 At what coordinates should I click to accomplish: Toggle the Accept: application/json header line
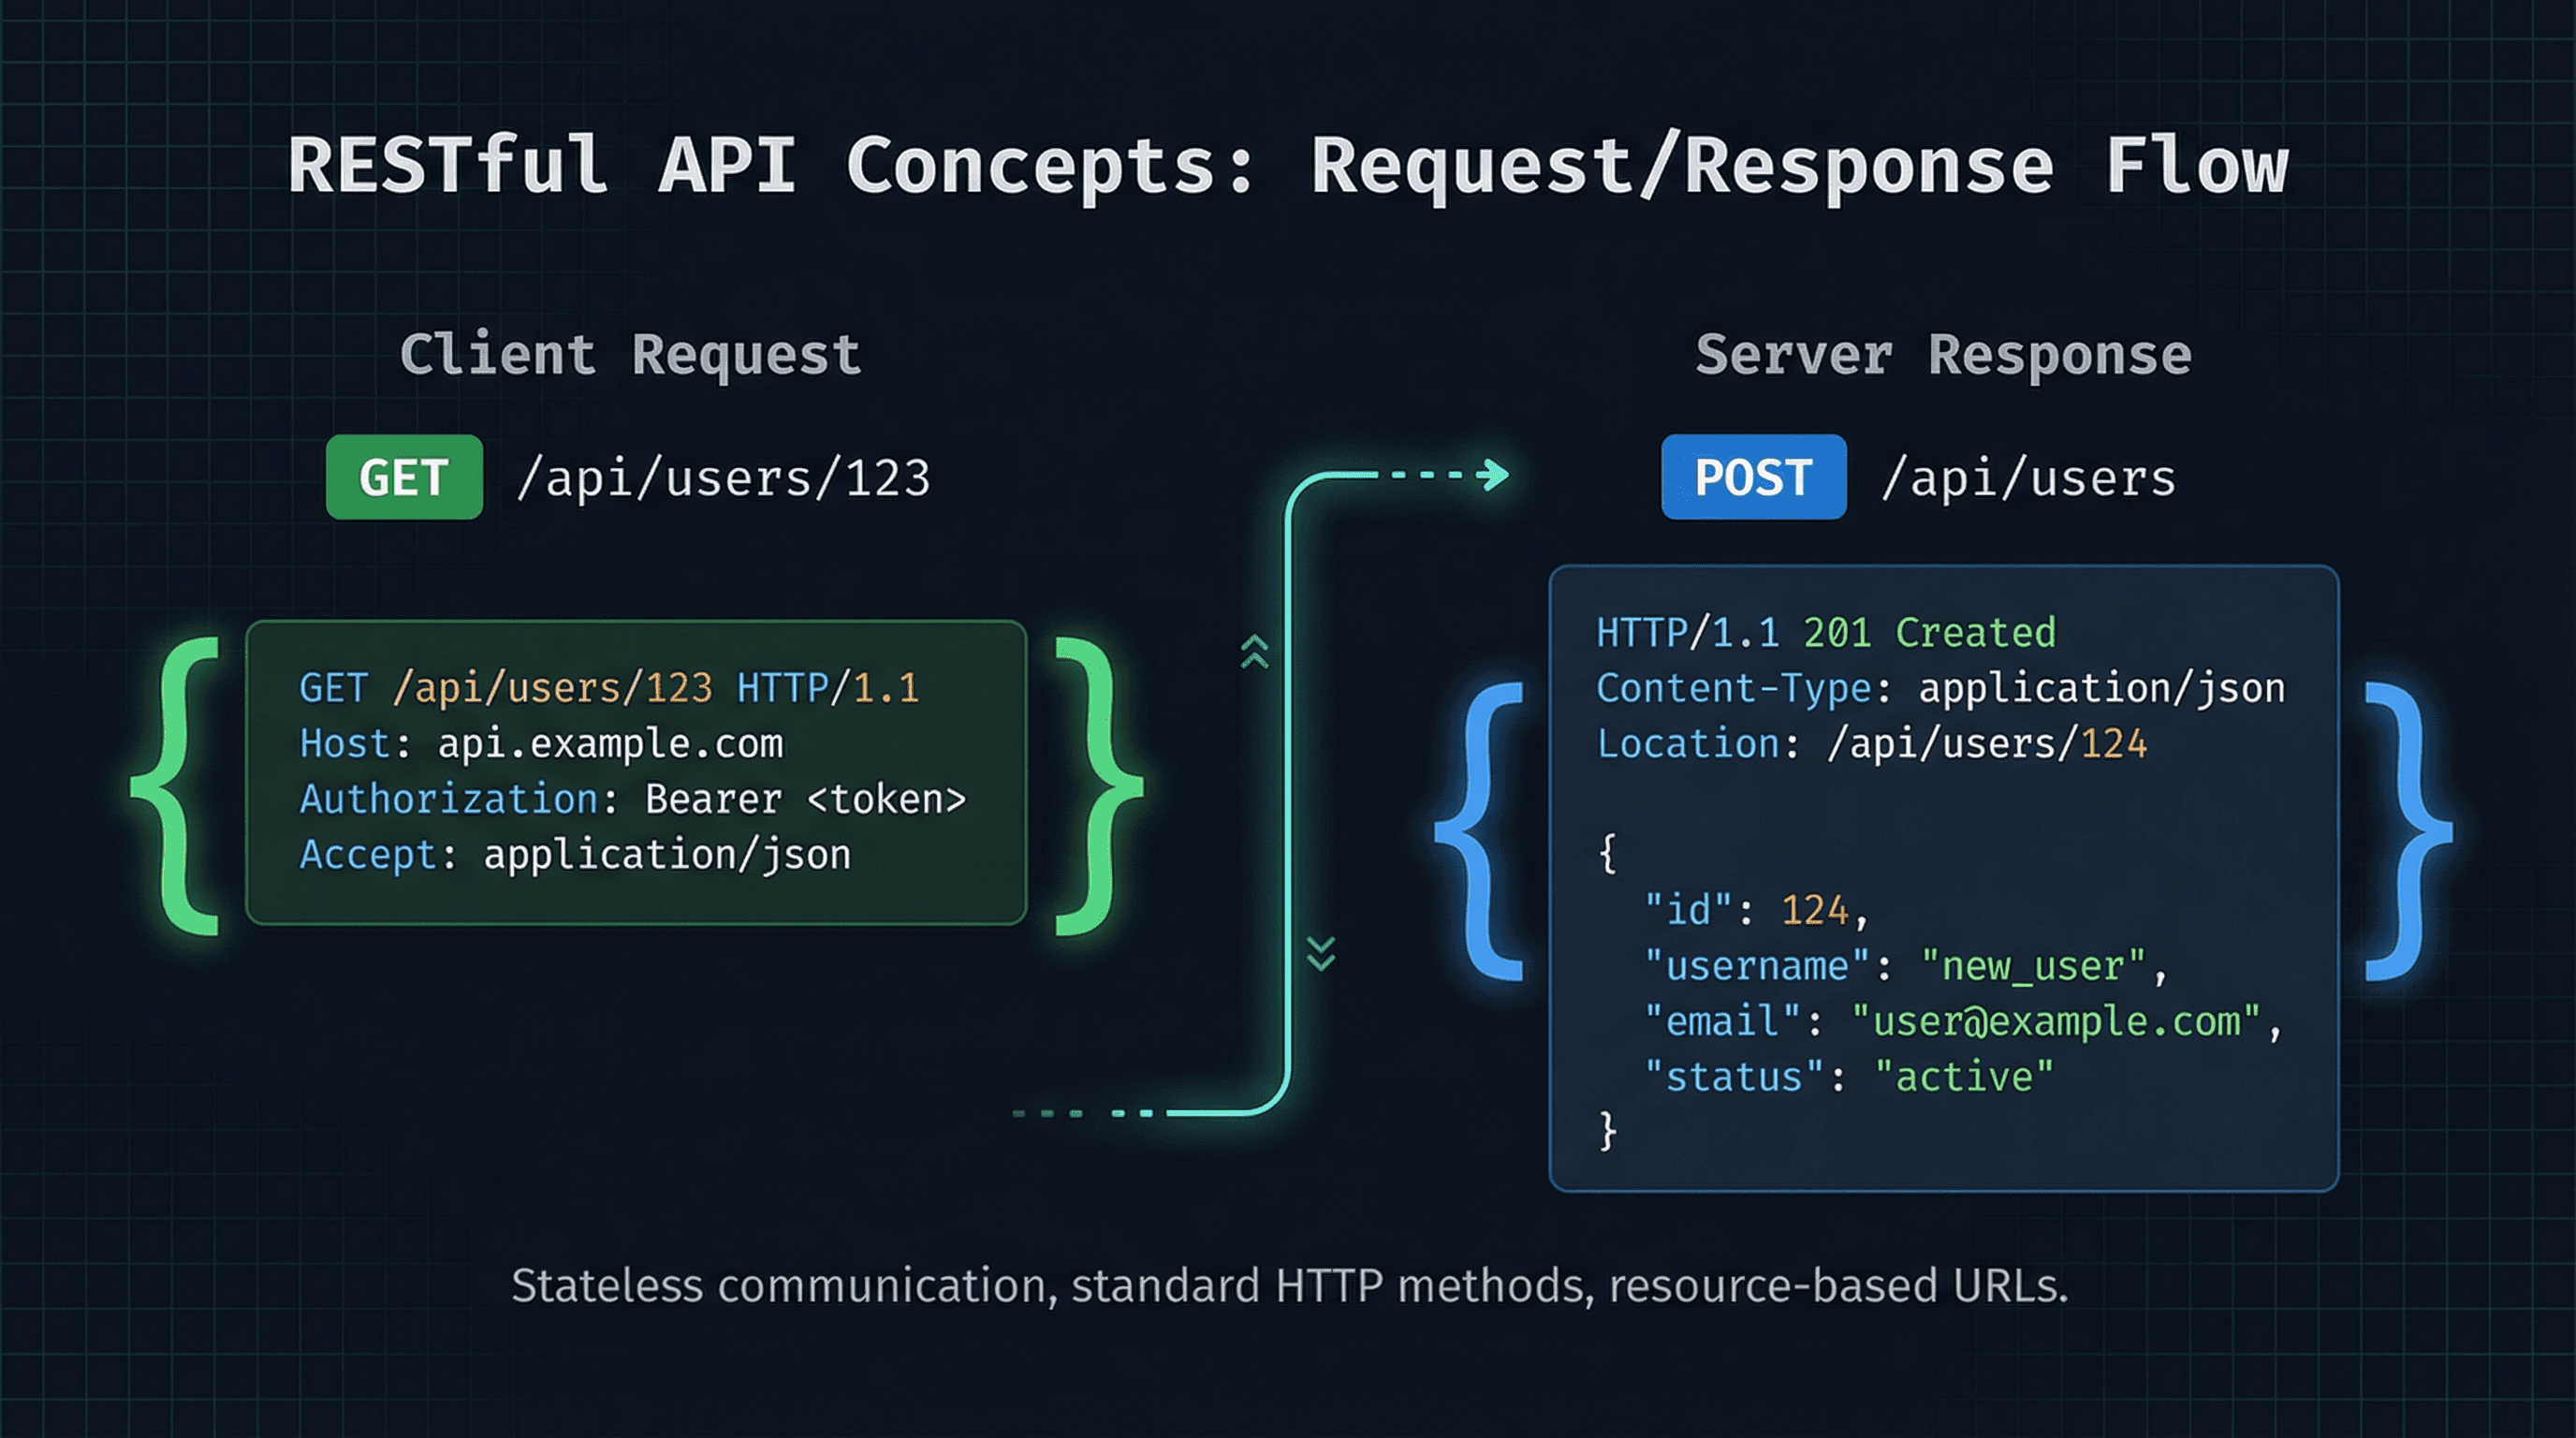(575, 855)
